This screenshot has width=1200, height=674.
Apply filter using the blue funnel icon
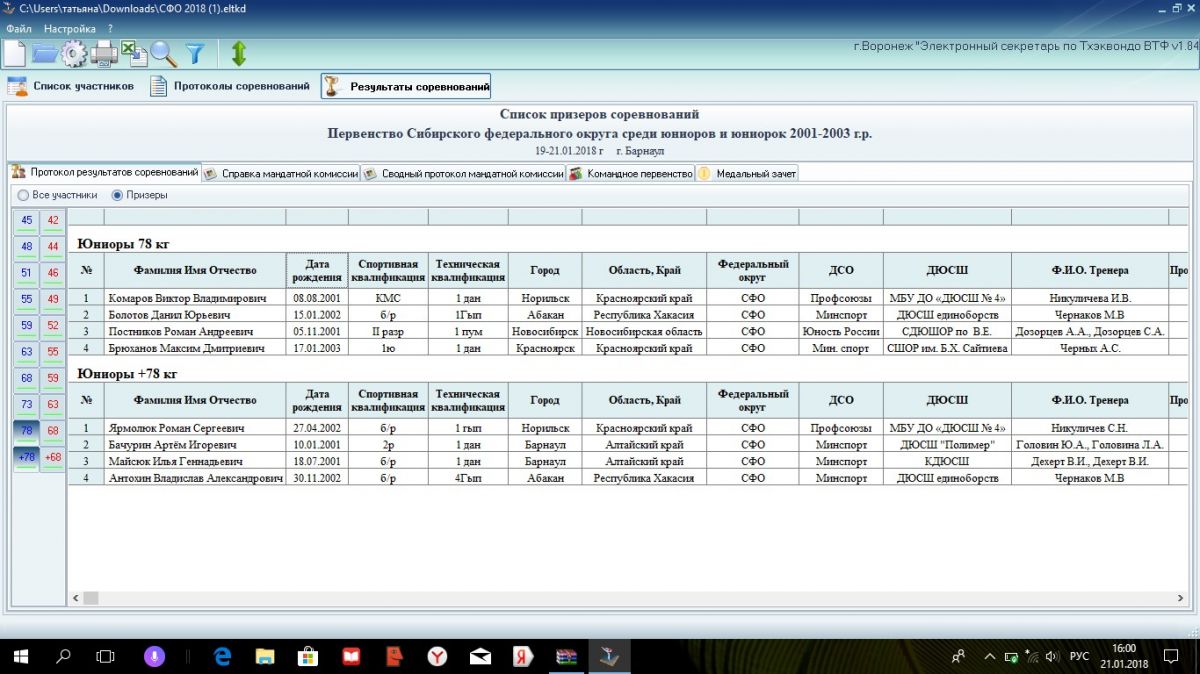coord(195,54)
